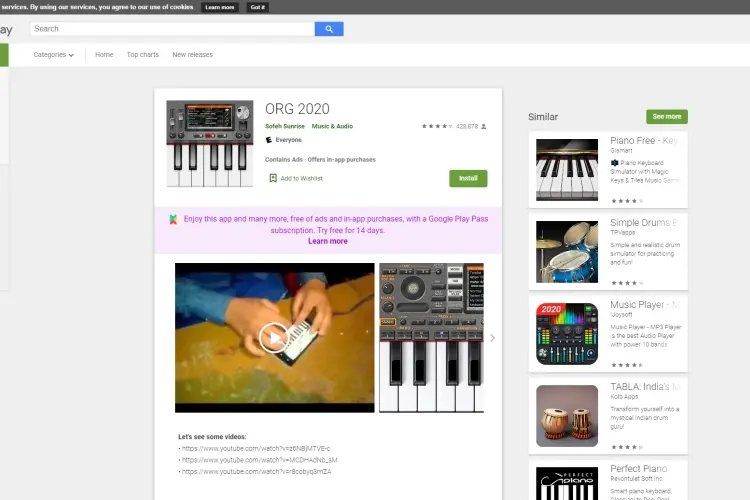
Task: Click the Add to Wishlist text
Action: (301, 178)
